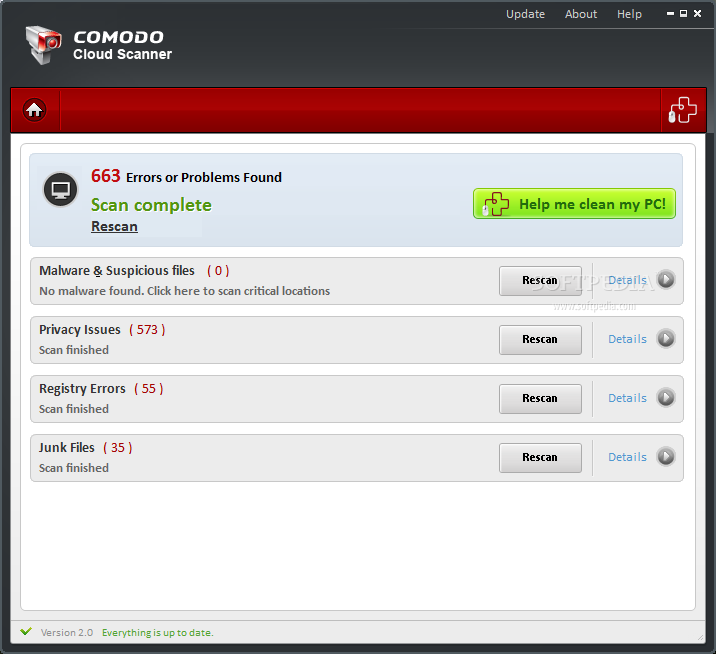Click the 'Privacy Issues' heading
Image resolution: width=716 pixels, height=654 pixels.
[80, 330]
